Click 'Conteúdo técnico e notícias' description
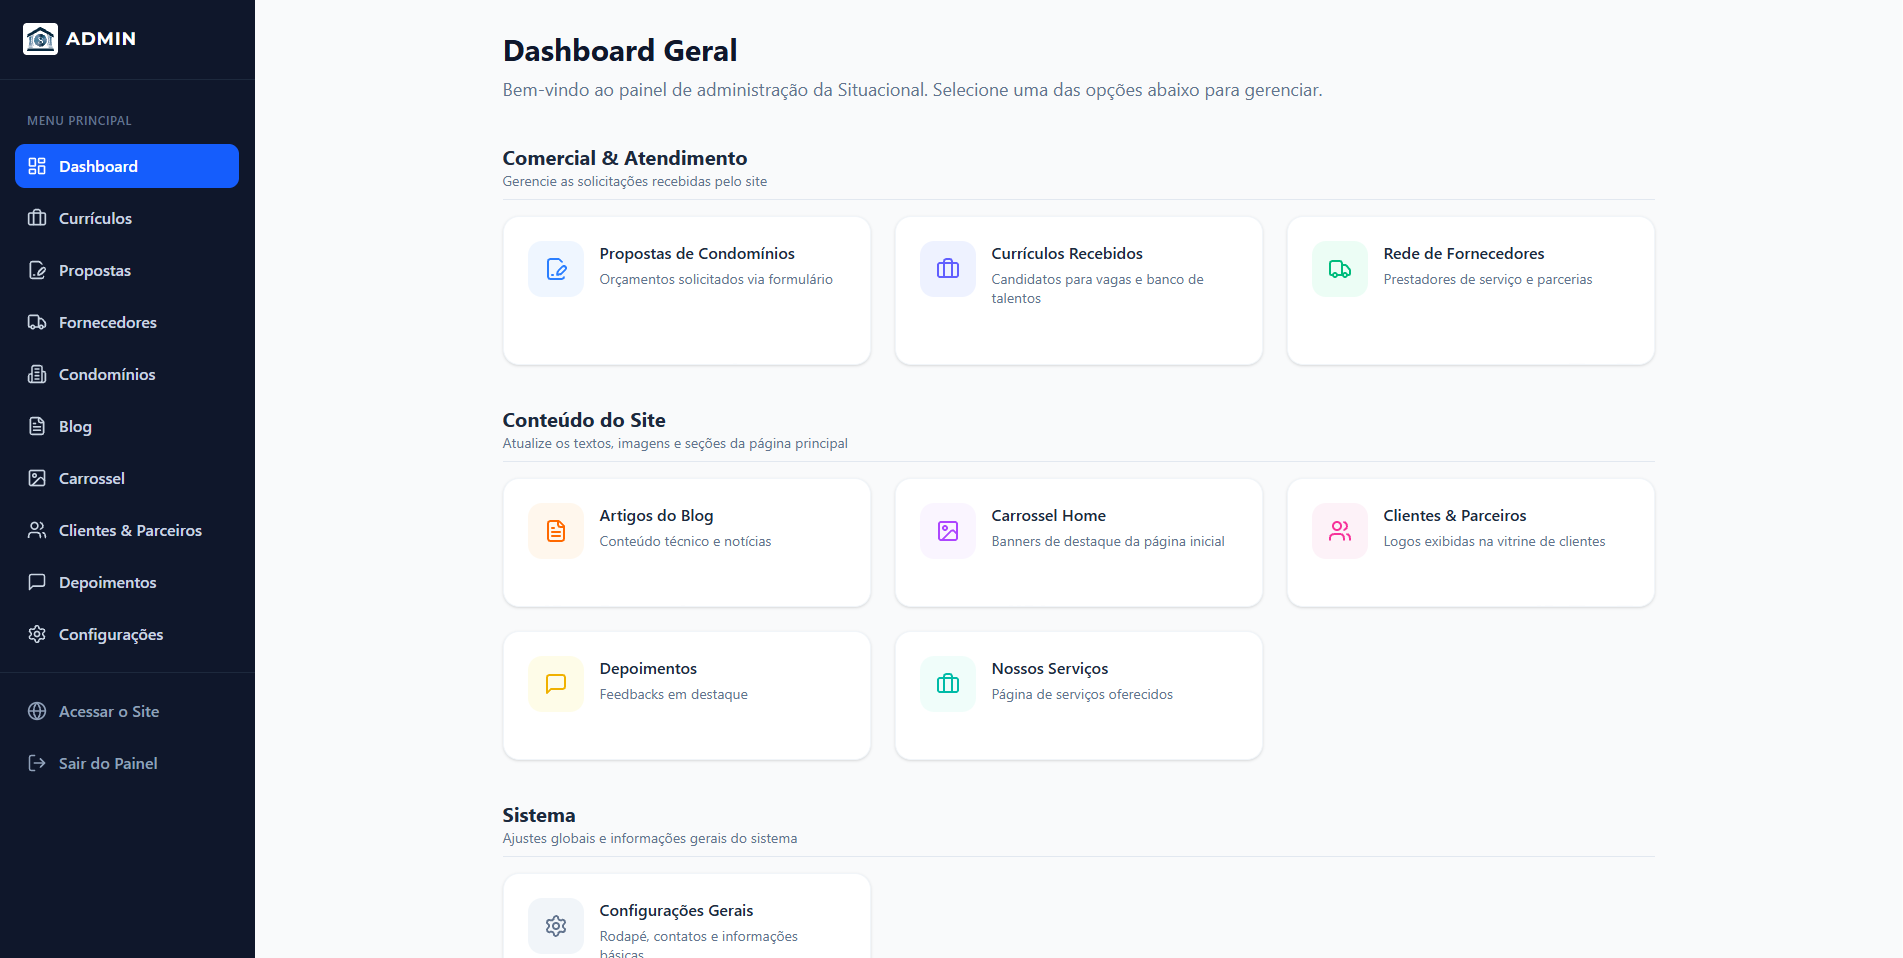 [685, 542]
